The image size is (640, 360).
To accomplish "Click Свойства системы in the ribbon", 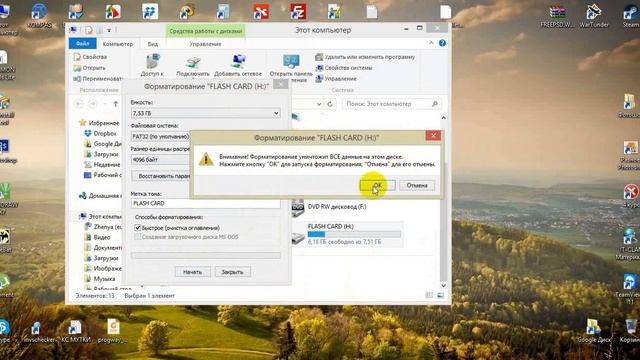I will tap(344, 68).
